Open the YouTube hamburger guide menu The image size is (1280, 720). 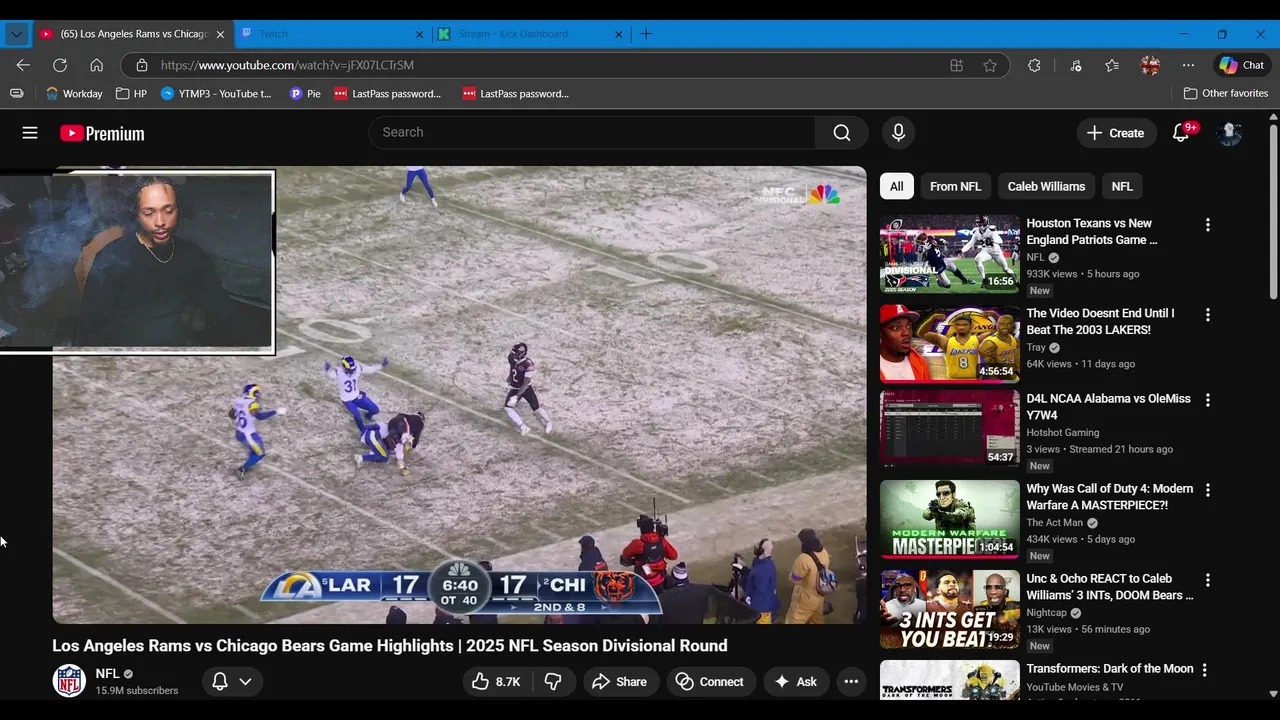tap(30, 133)
